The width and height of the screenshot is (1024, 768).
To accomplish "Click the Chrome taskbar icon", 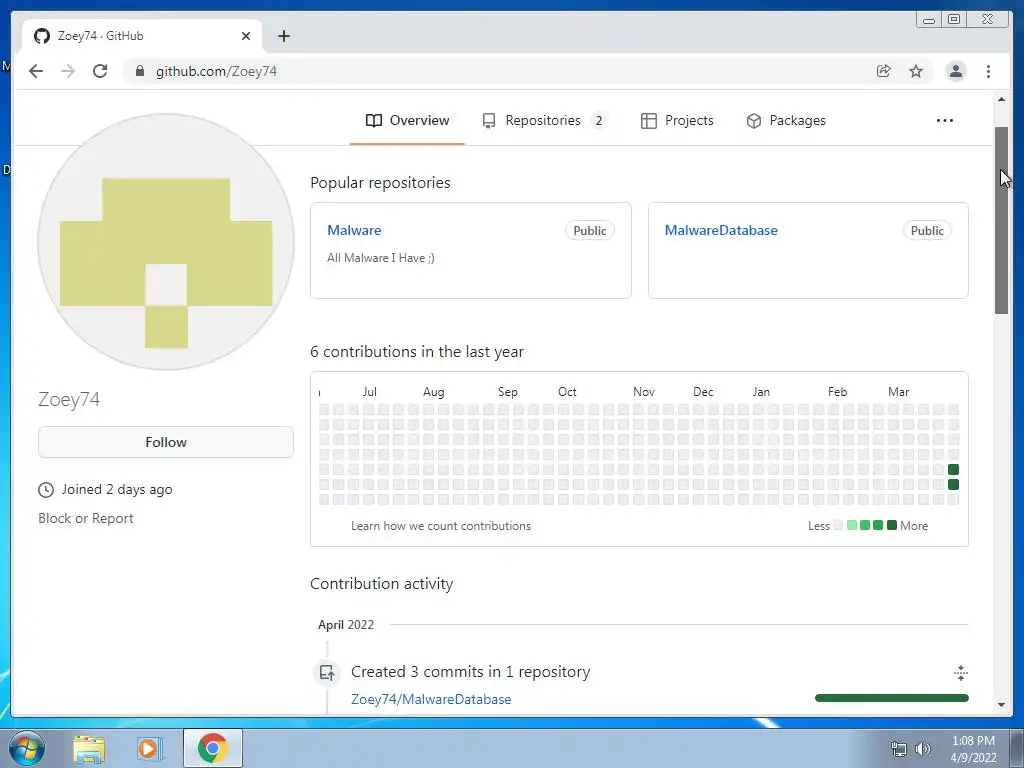I will coord(212,748).
